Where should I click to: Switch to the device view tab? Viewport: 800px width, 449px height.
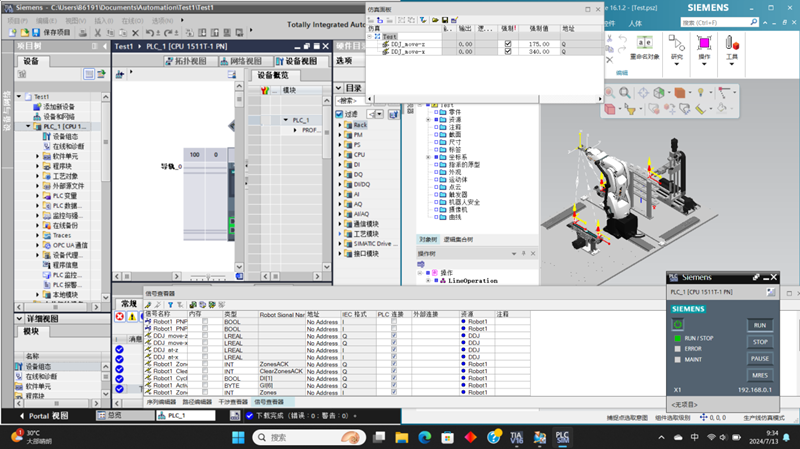[297, 61]
